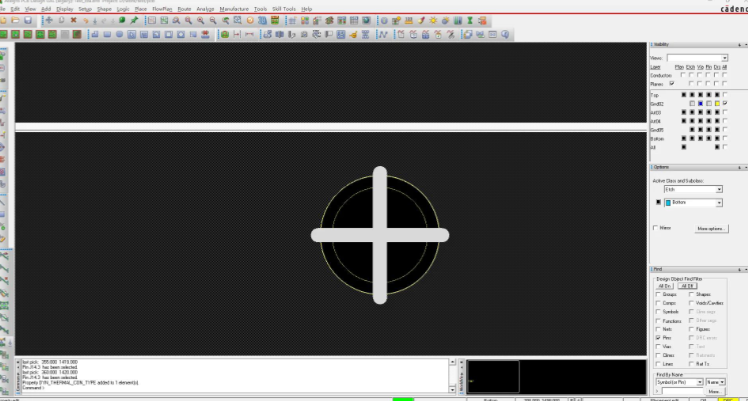Toggle the Pins checkbox in Find panel
The height and width of the screenshot is (401, 748).
pyautogui.click(x=657, y=338)
